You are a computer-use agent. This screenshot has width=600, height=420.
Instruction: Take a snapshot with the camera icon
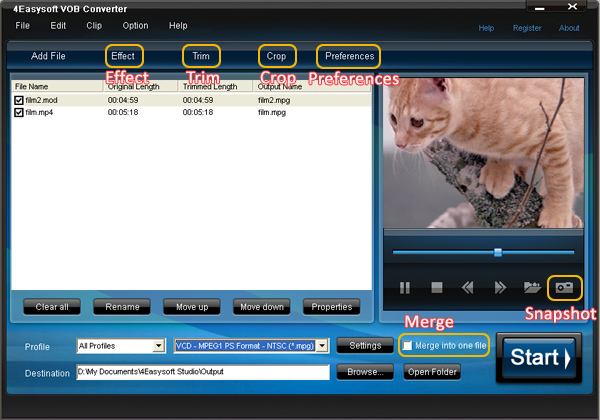564,287
